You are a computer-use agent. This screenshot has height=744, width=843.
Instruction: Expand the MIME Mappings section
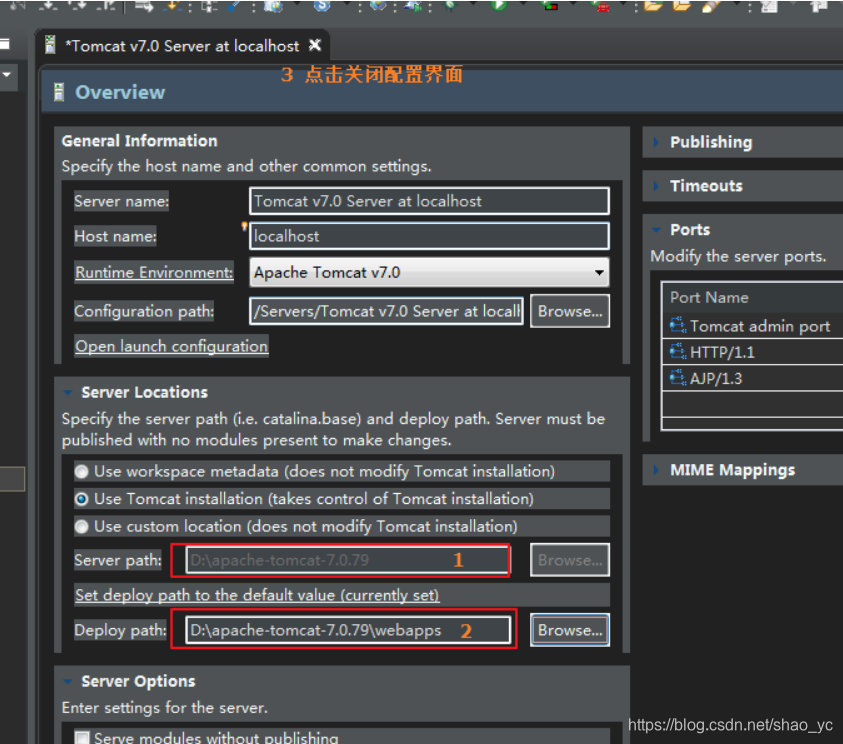656,470
